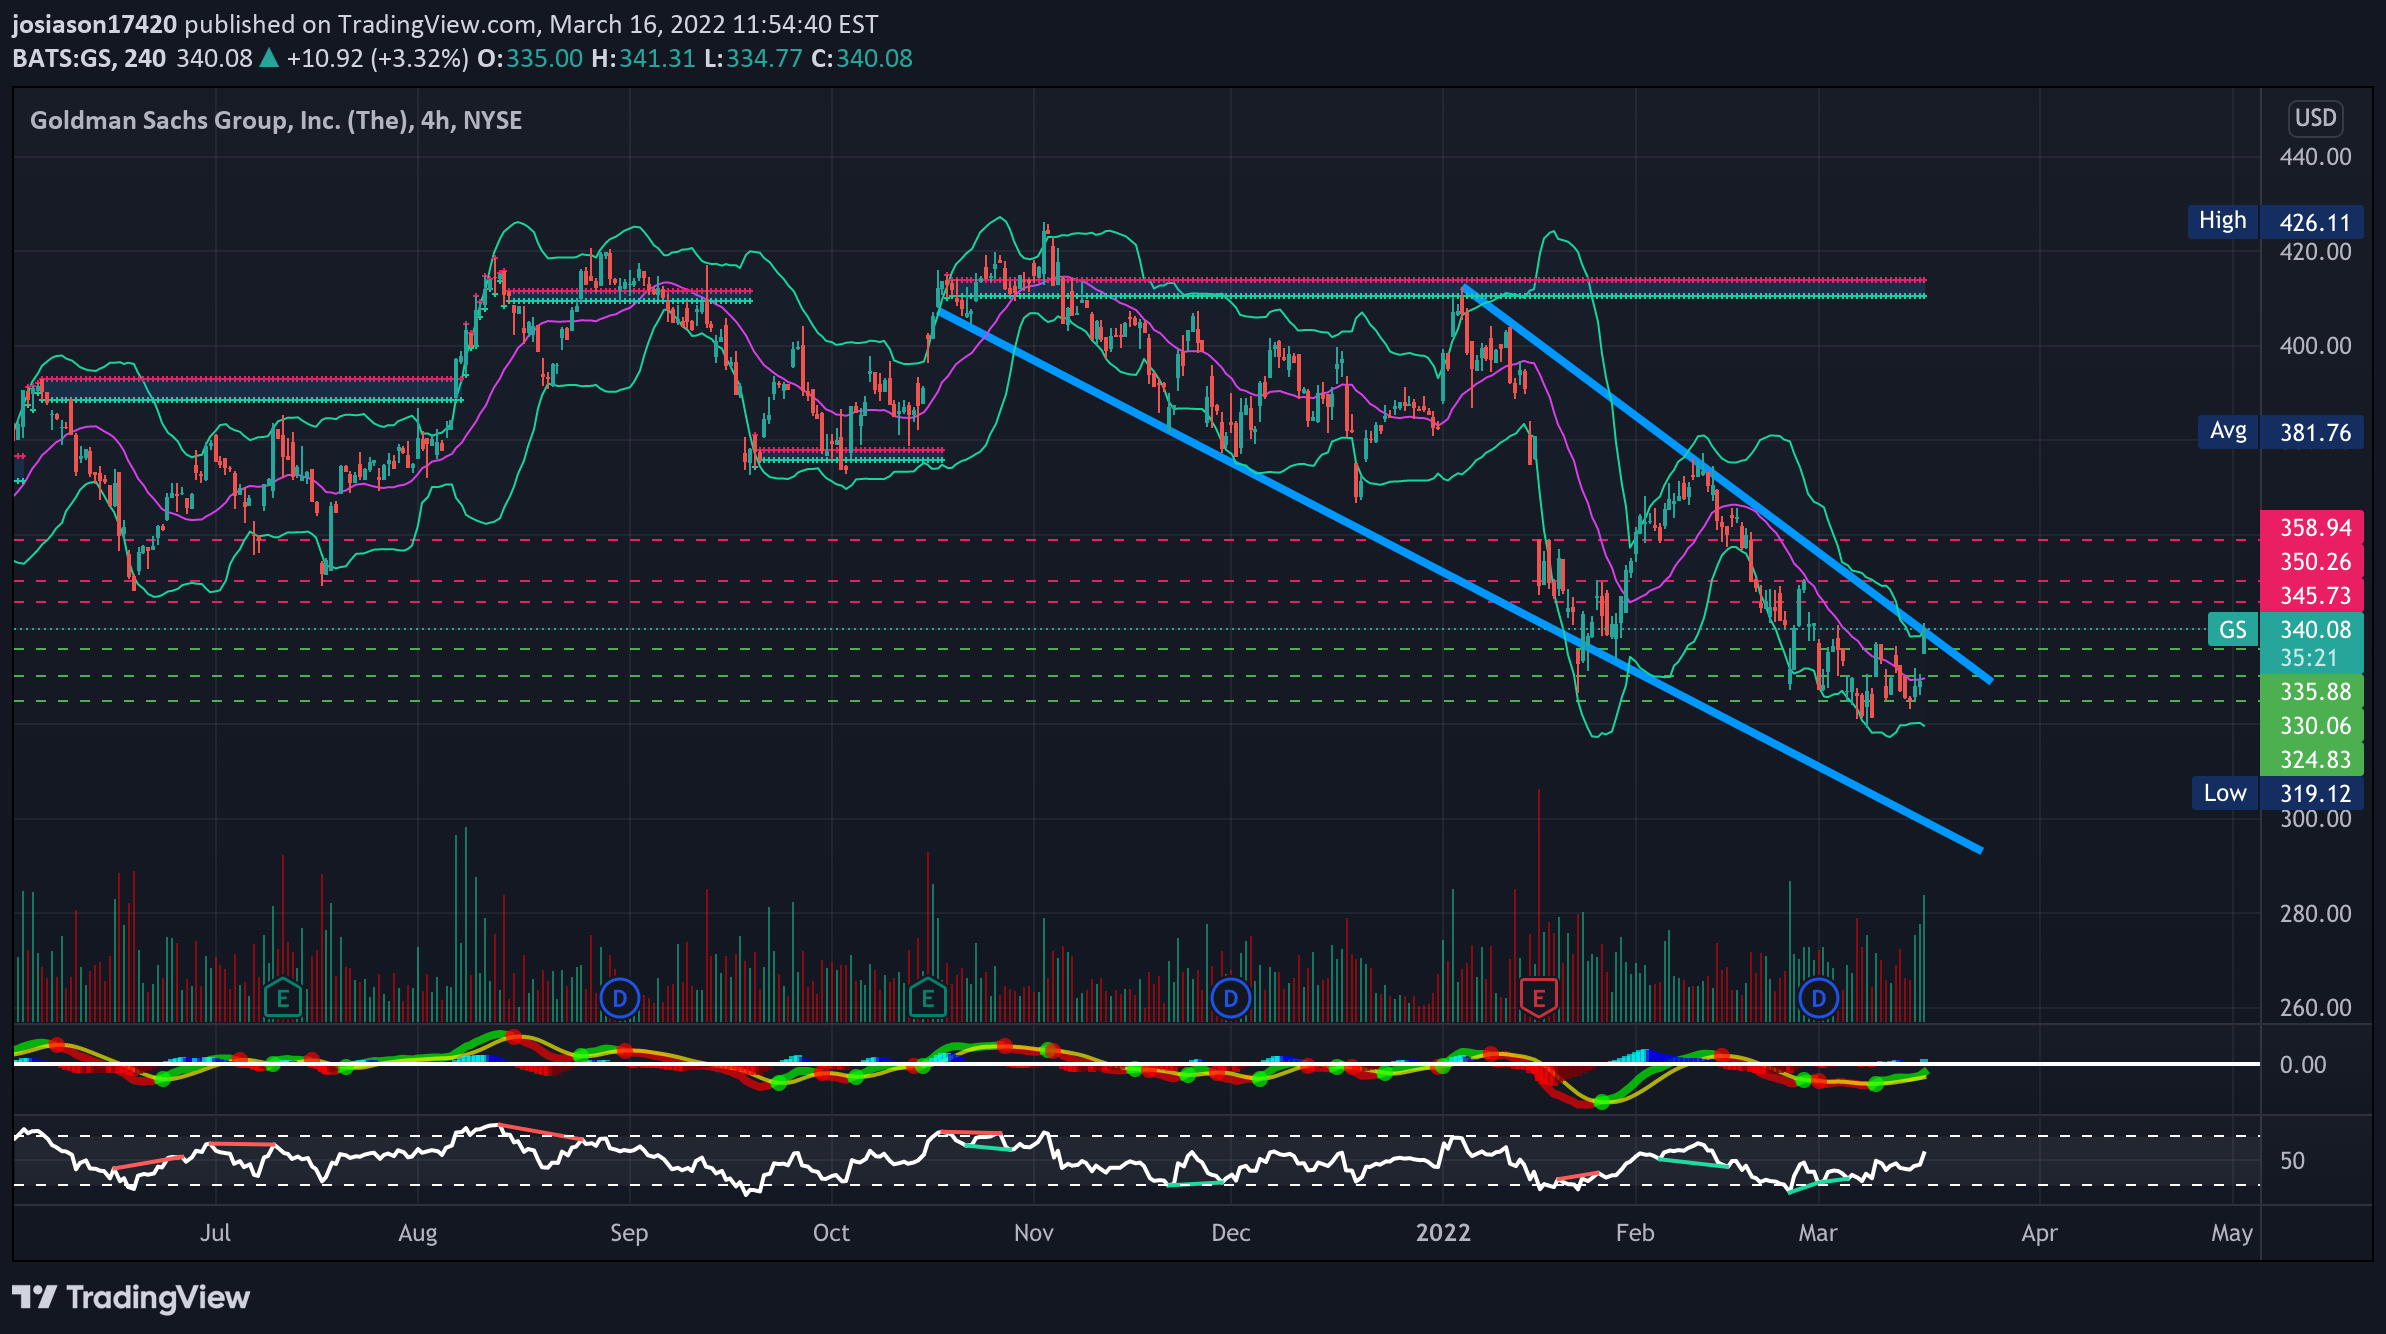Click the Feb label on time axis
Viewport: 2386px width, 1334px height.
click(1635, 1232)
